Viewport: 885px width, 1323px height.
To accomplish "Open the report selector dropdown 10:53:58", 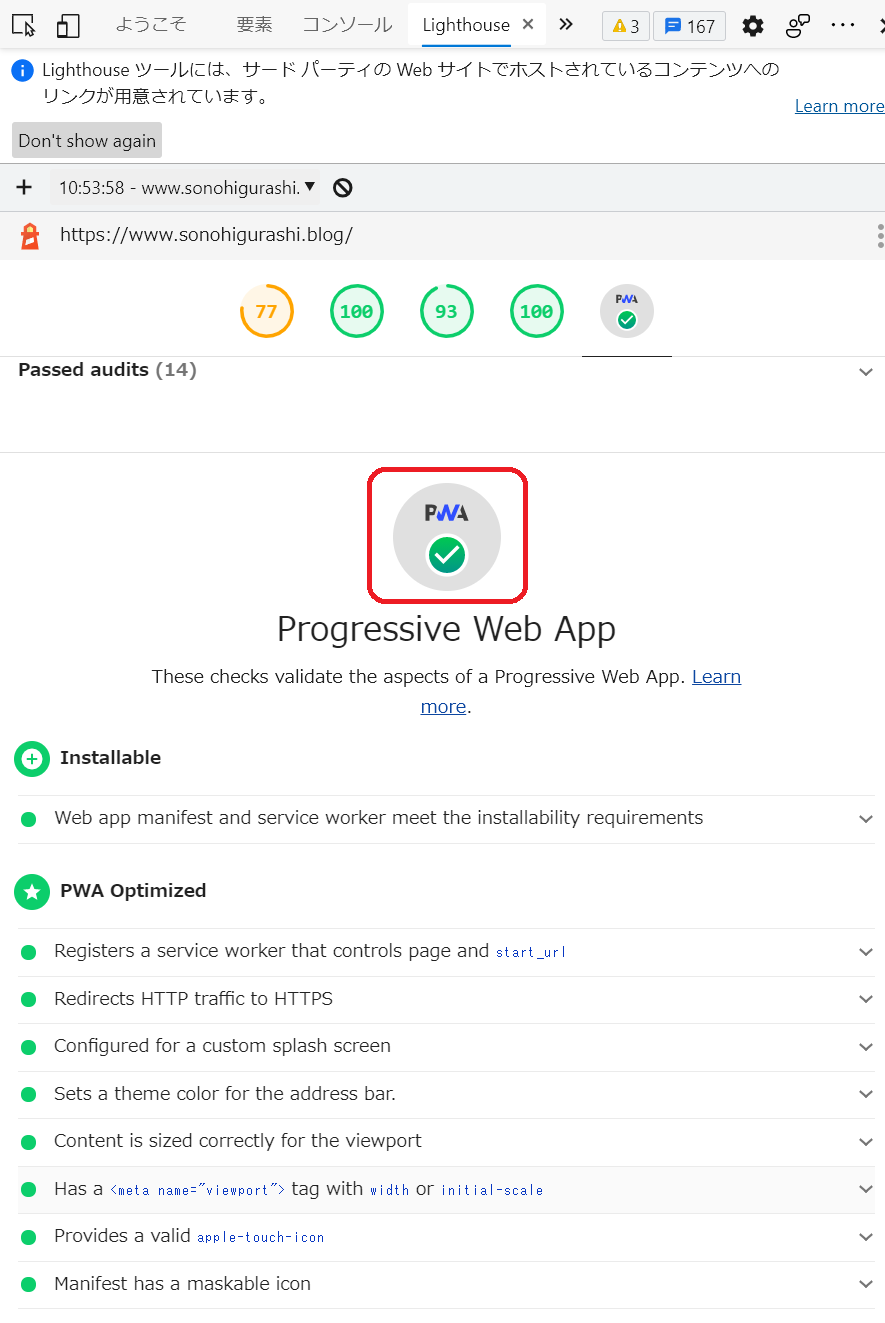I will point(186,187).
